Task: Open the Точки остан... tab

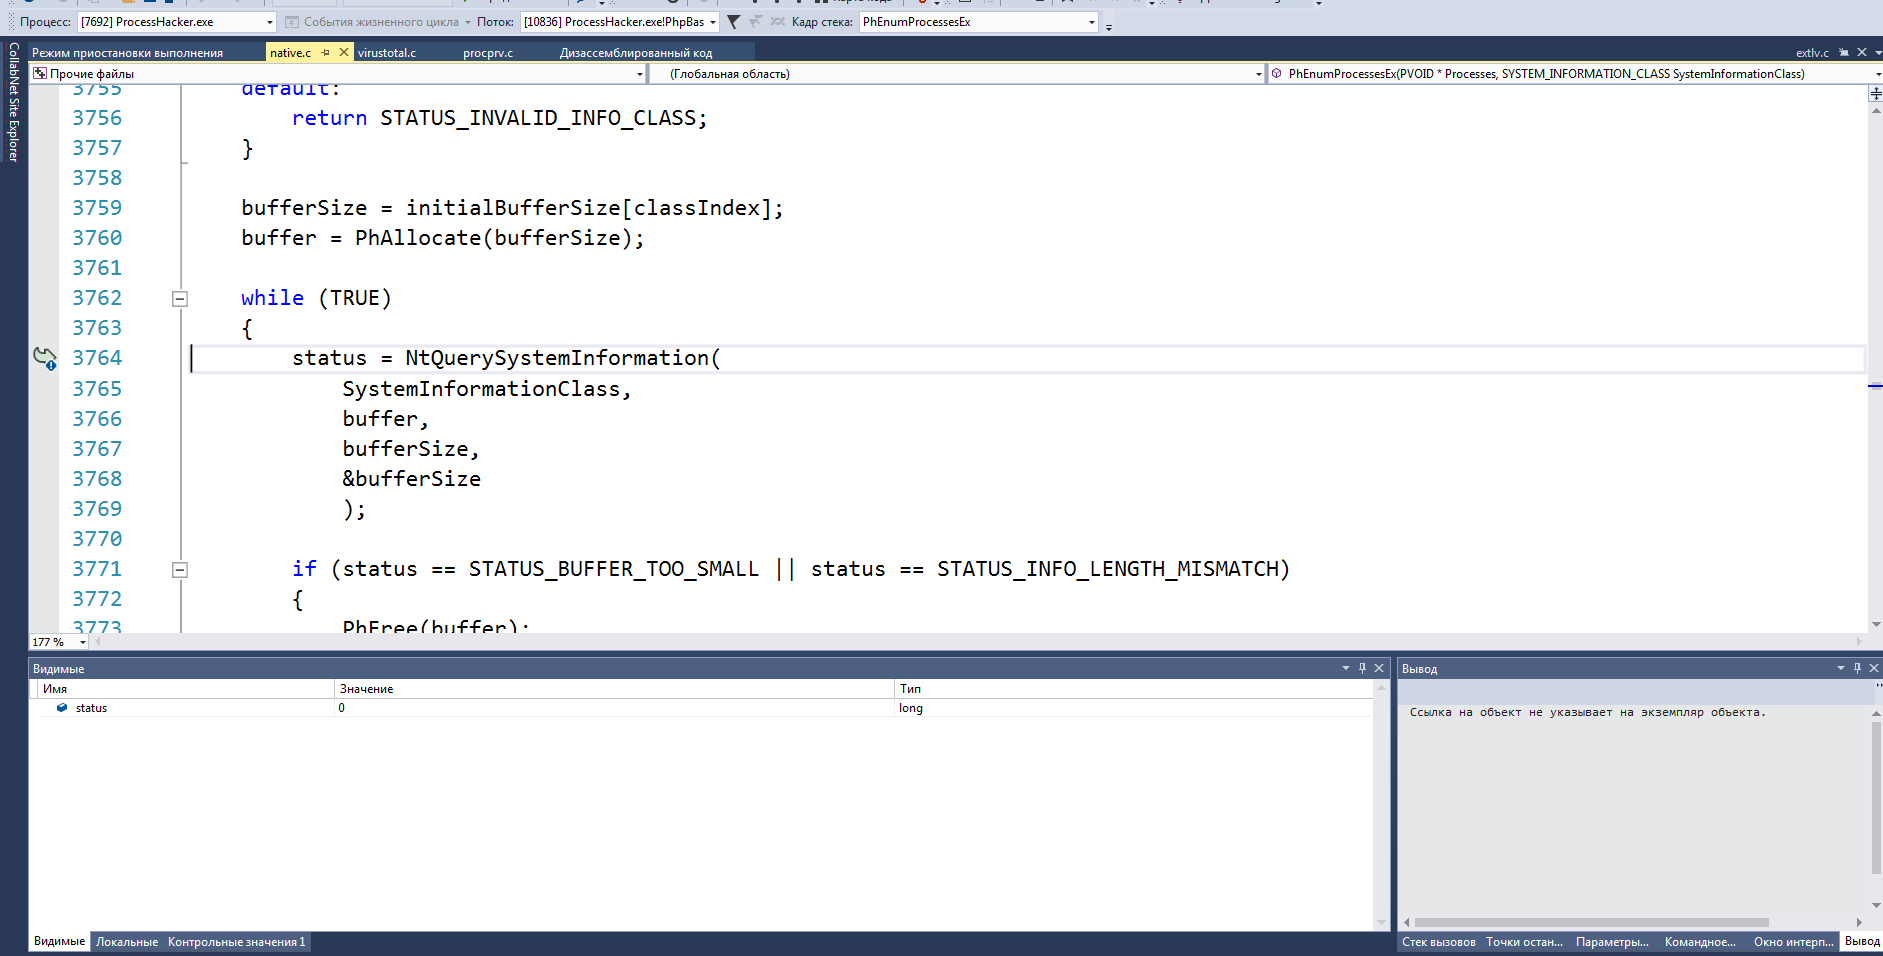Action: click(x=1524, y=942)
